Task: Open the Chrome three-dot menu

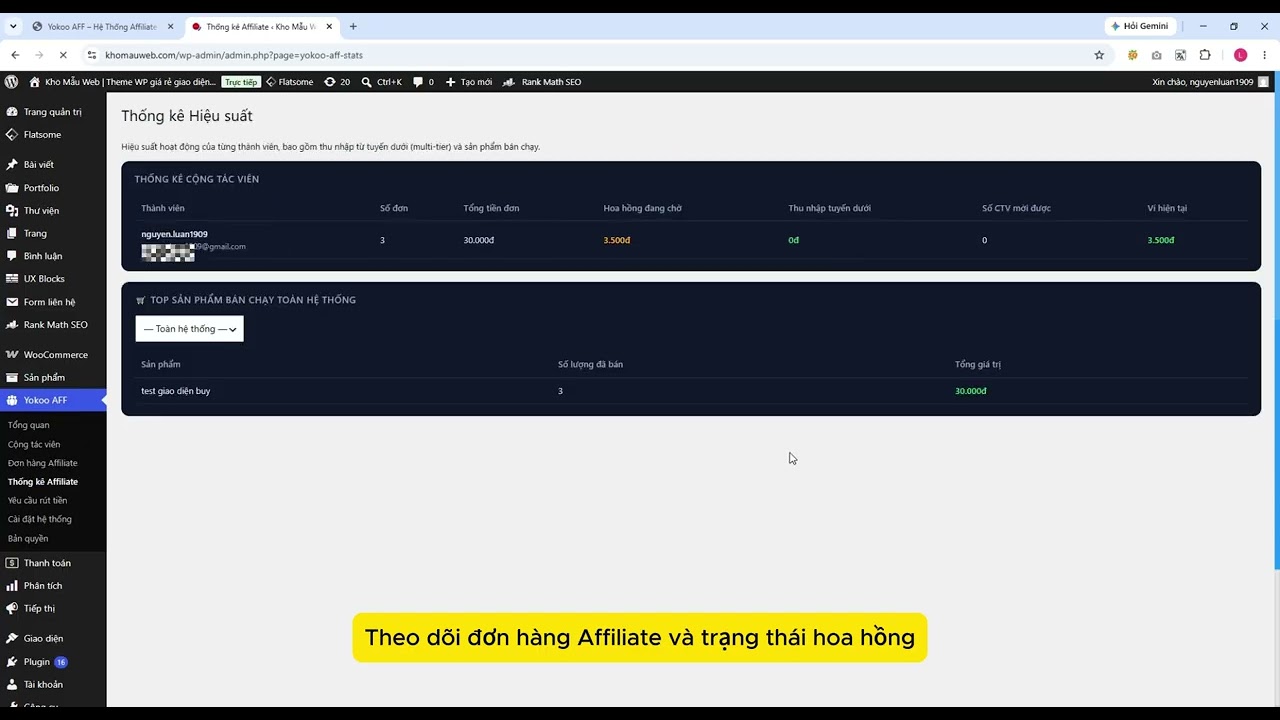Action: pos(1266,55)
